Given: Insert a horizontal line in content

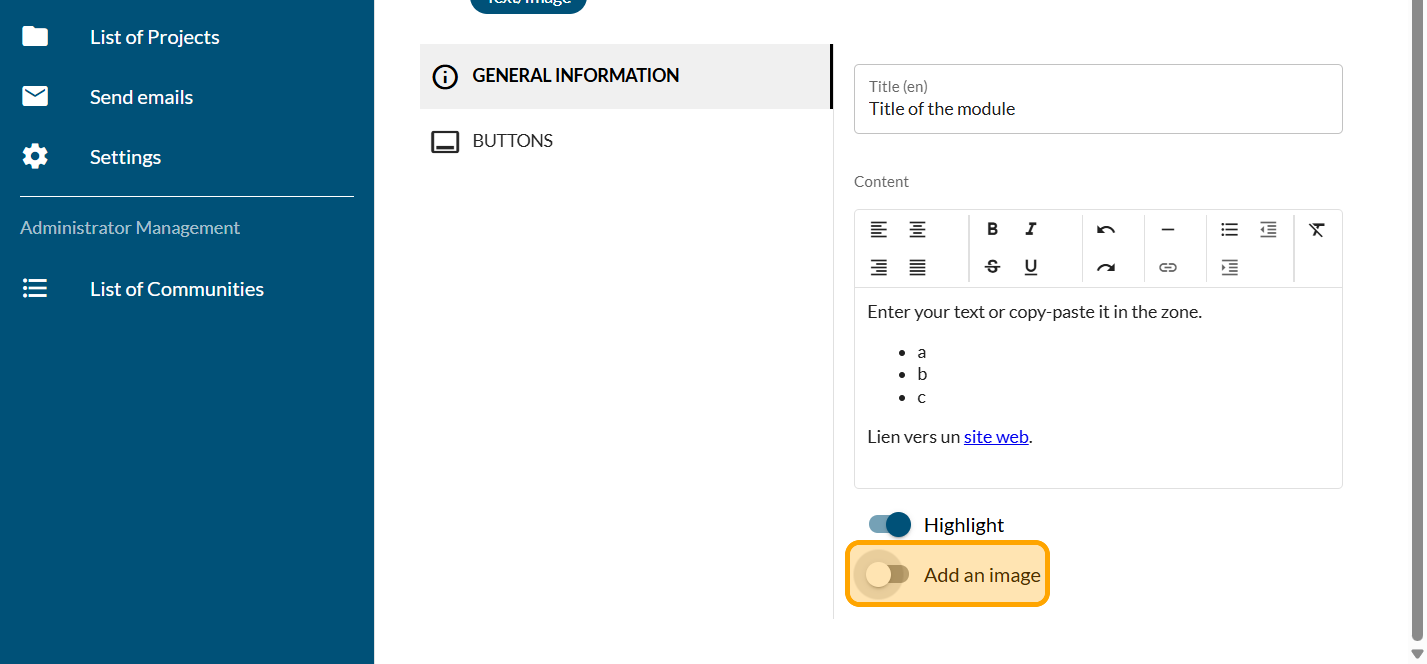Looking at the screenshot, I should 1167,229.
